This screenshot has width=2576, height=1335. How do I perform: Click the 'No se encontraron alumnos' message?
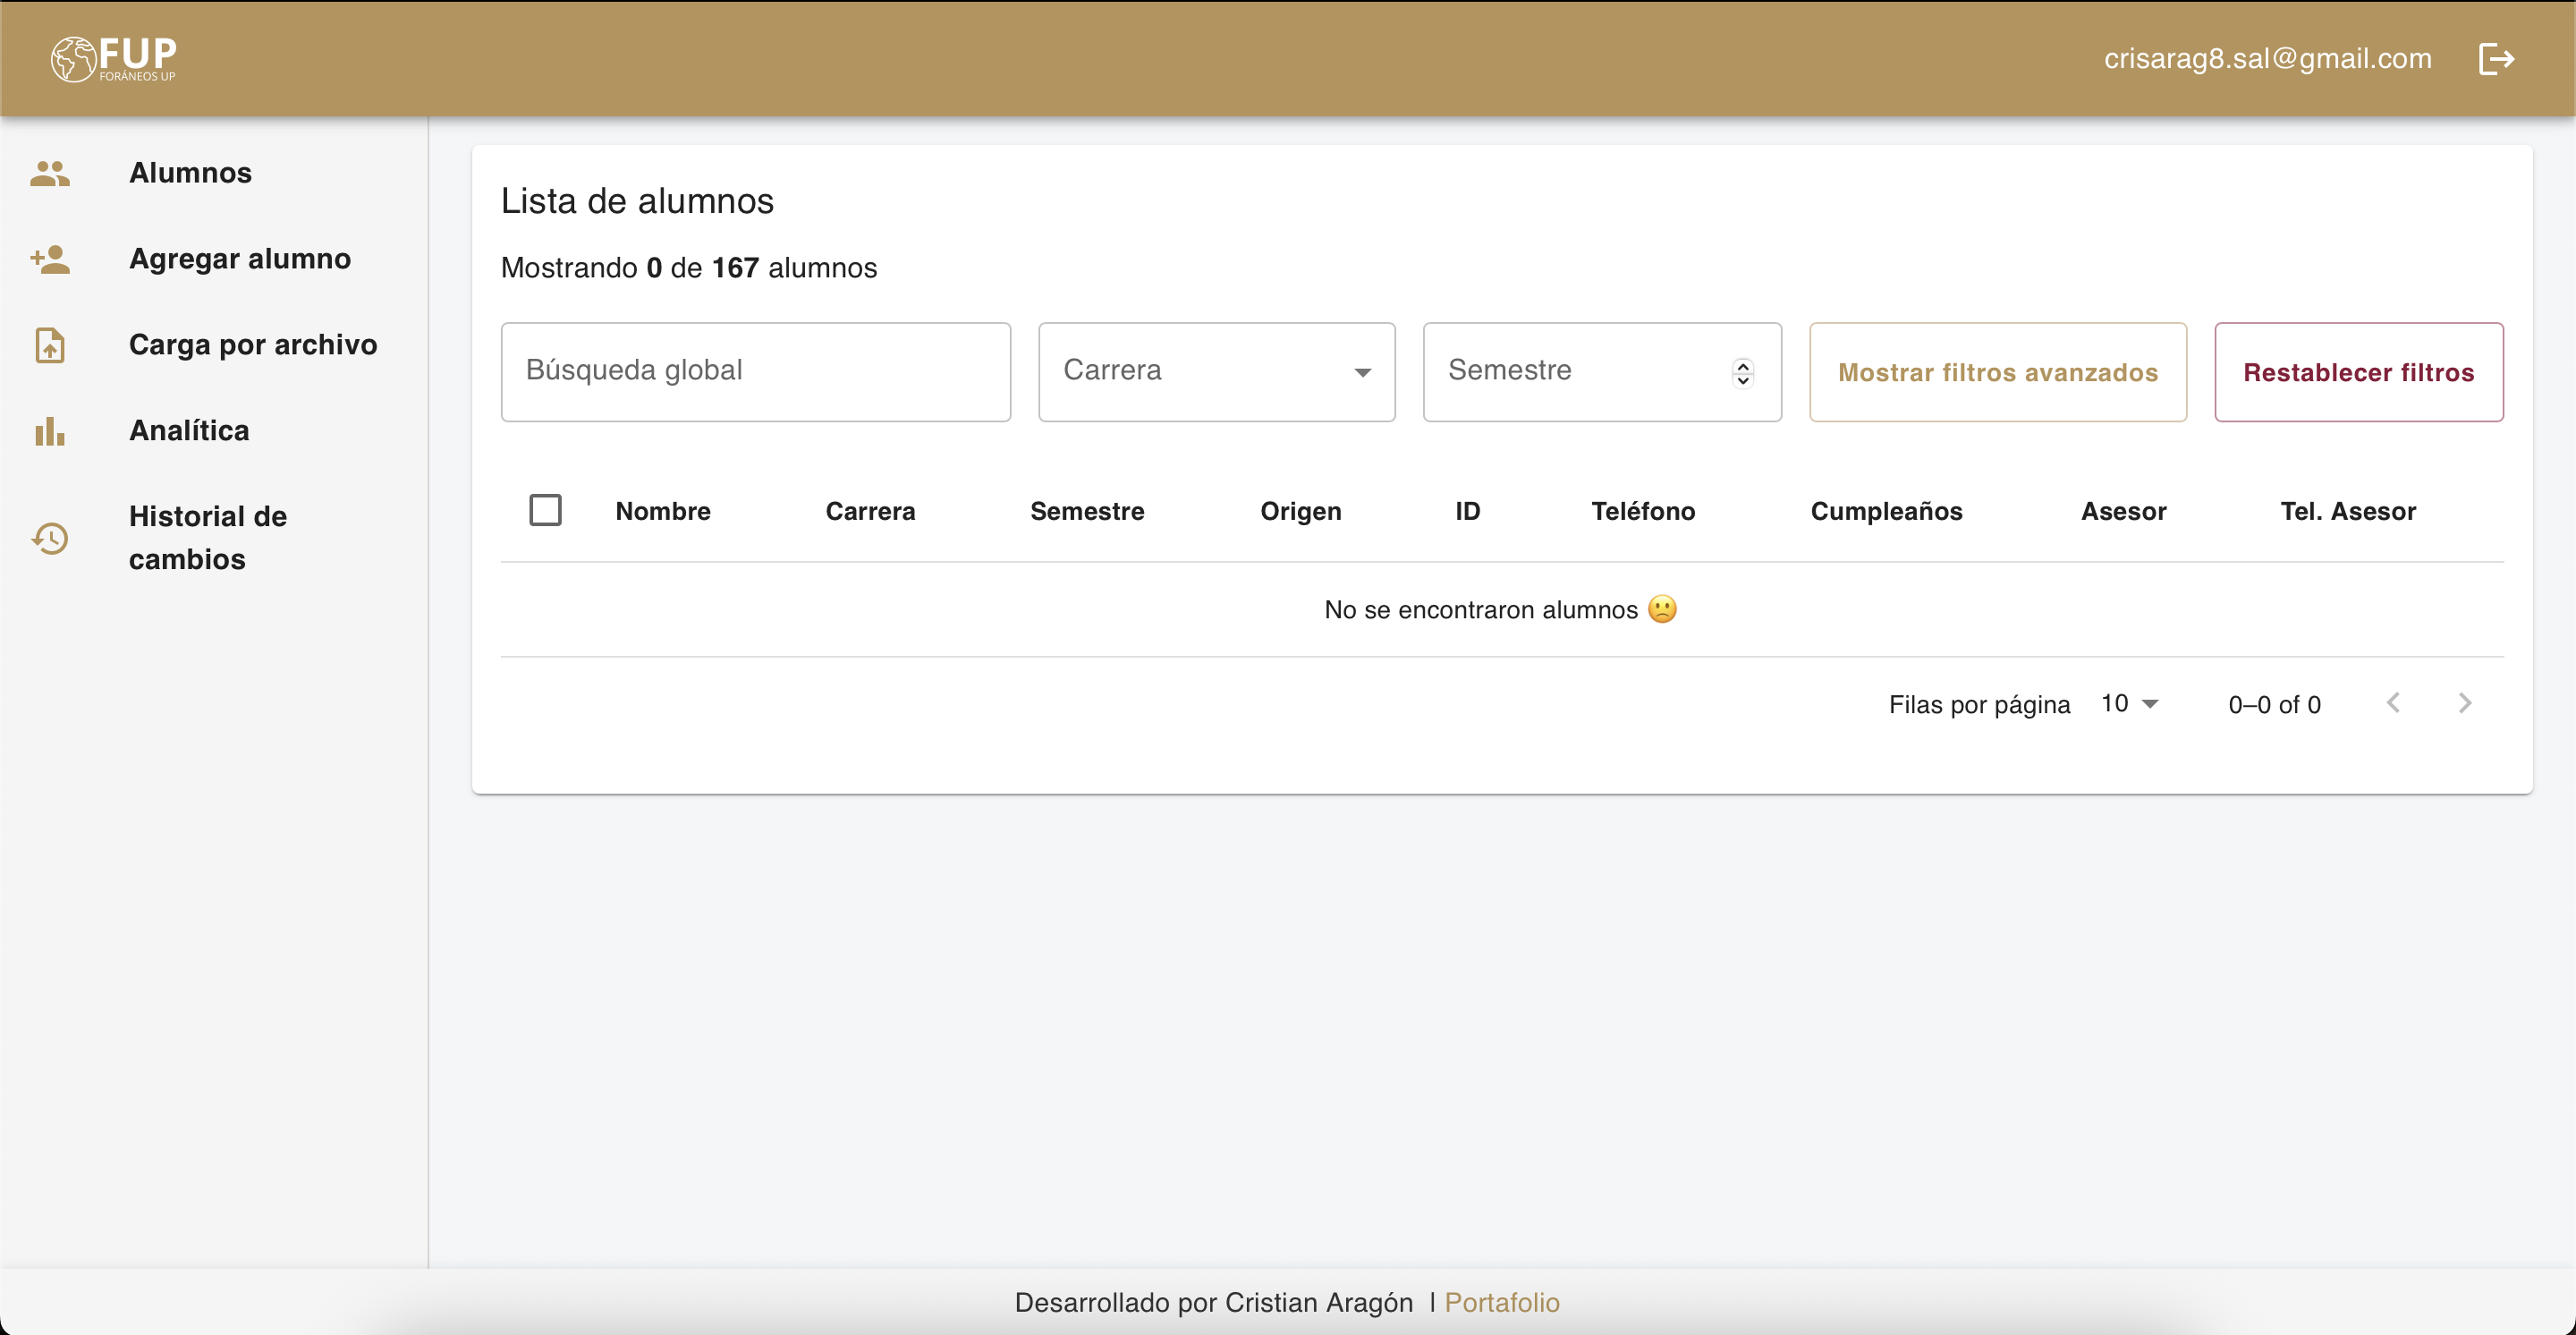(x=1500, y=609)
